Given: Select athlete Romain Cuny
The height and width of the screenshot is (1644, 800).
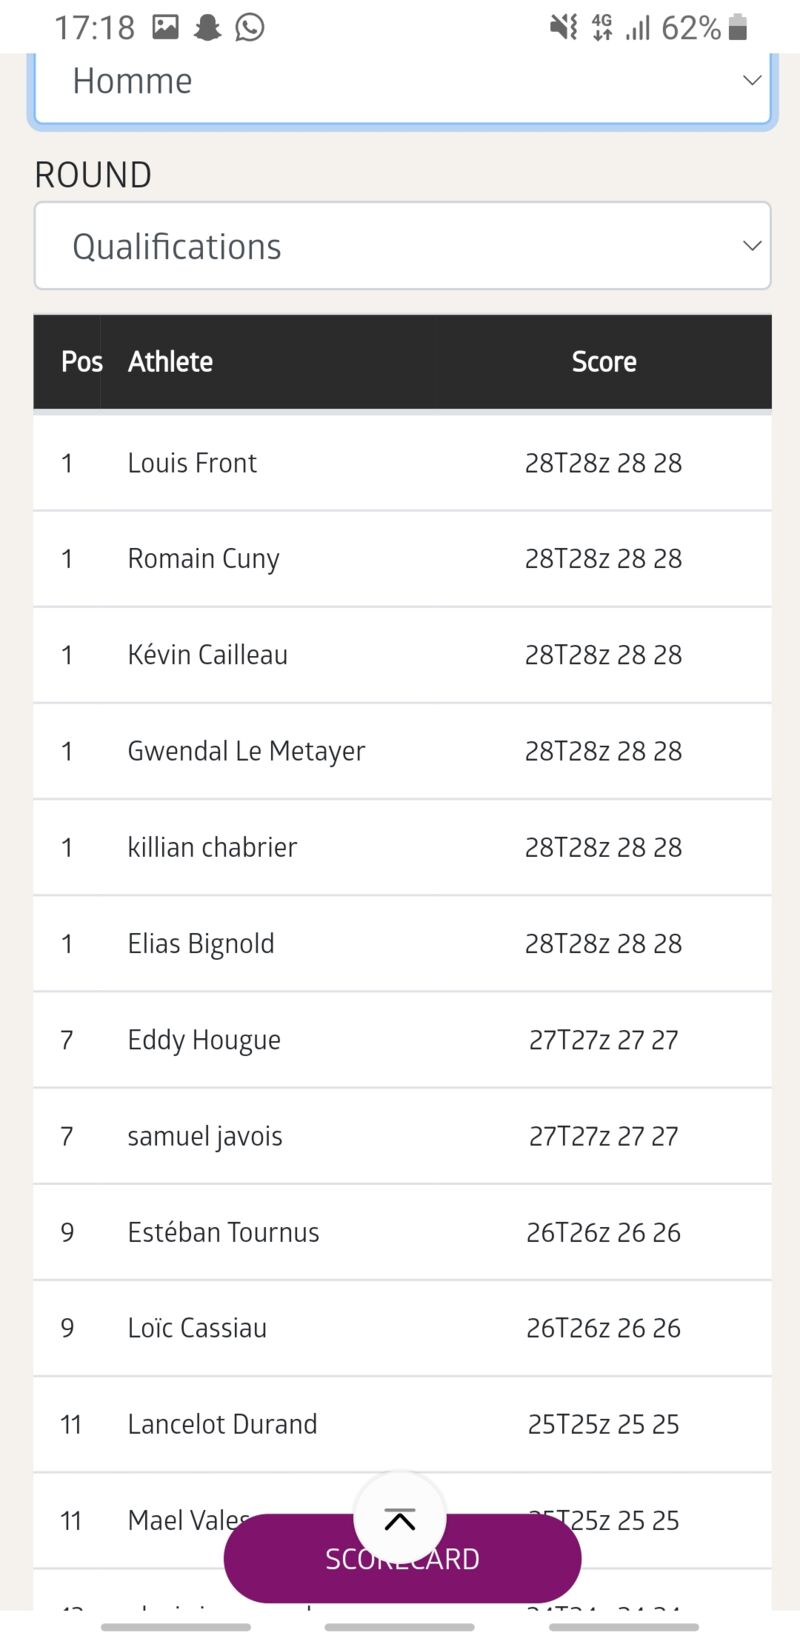Looking at the screenshot, I should pos(203,559).
